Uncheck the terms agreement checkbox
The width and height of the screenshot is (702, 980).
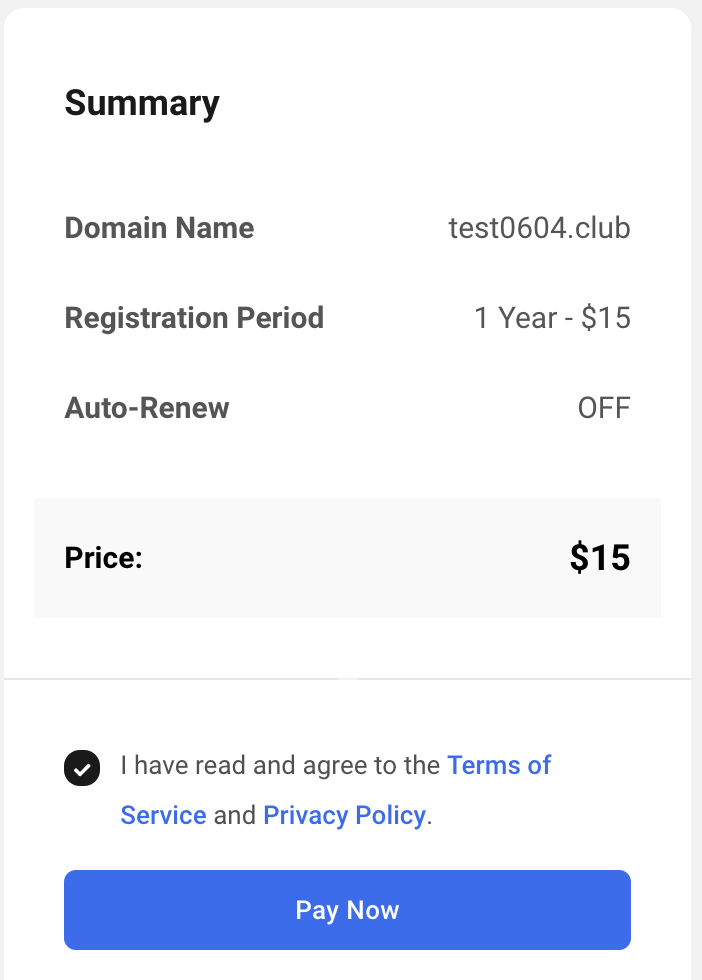[82, 768]
